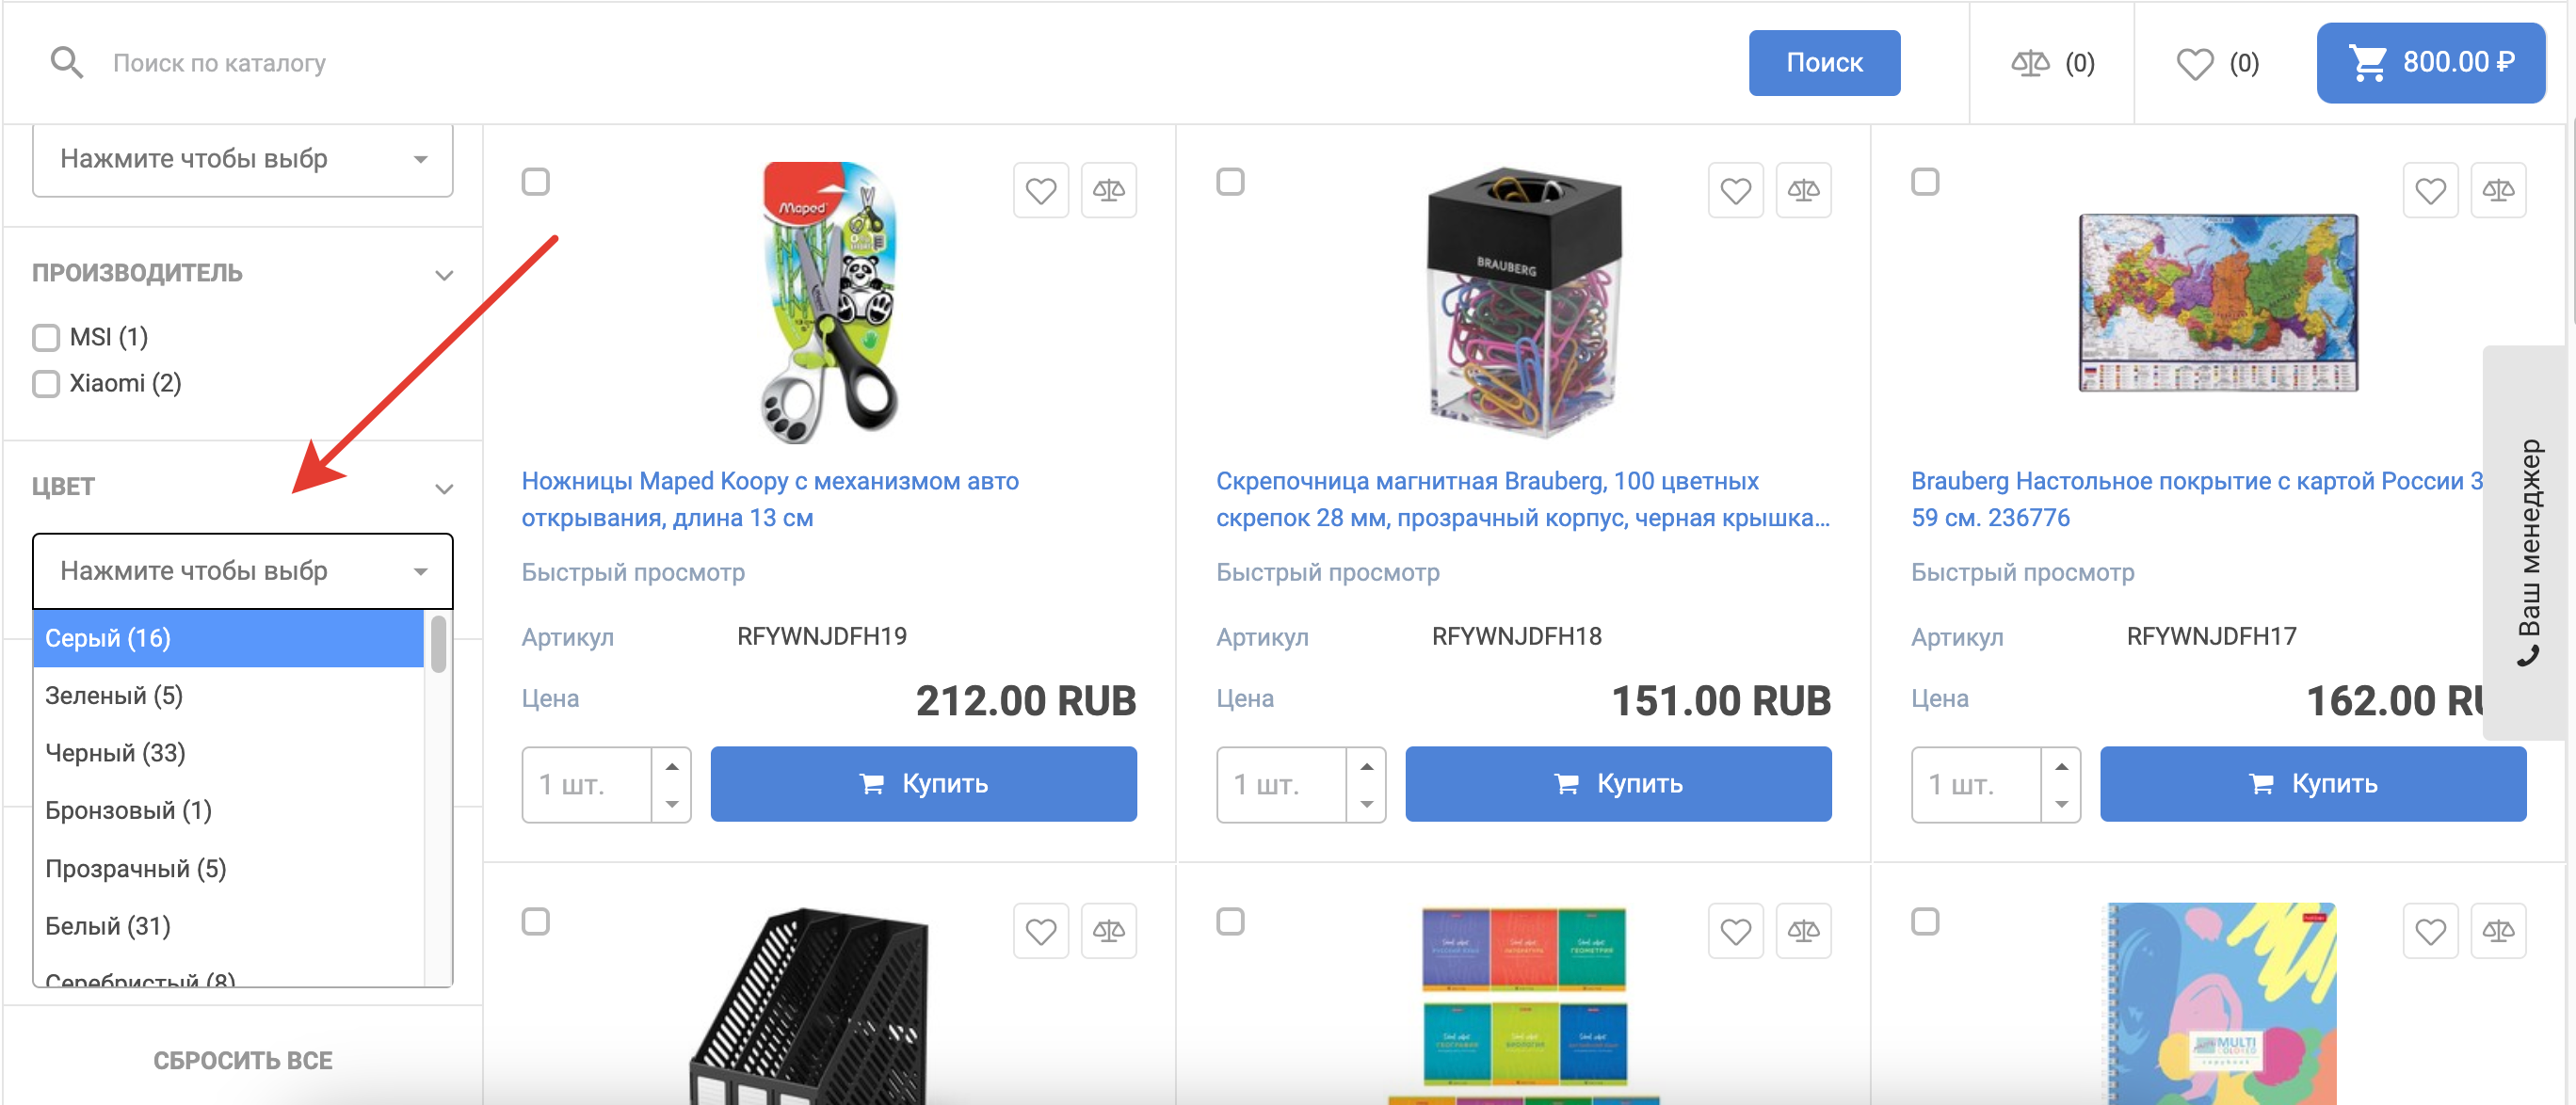Click the color list scrollbar thumb
The height and width of the screenshot is (1105, 2576).
point(438,644)
